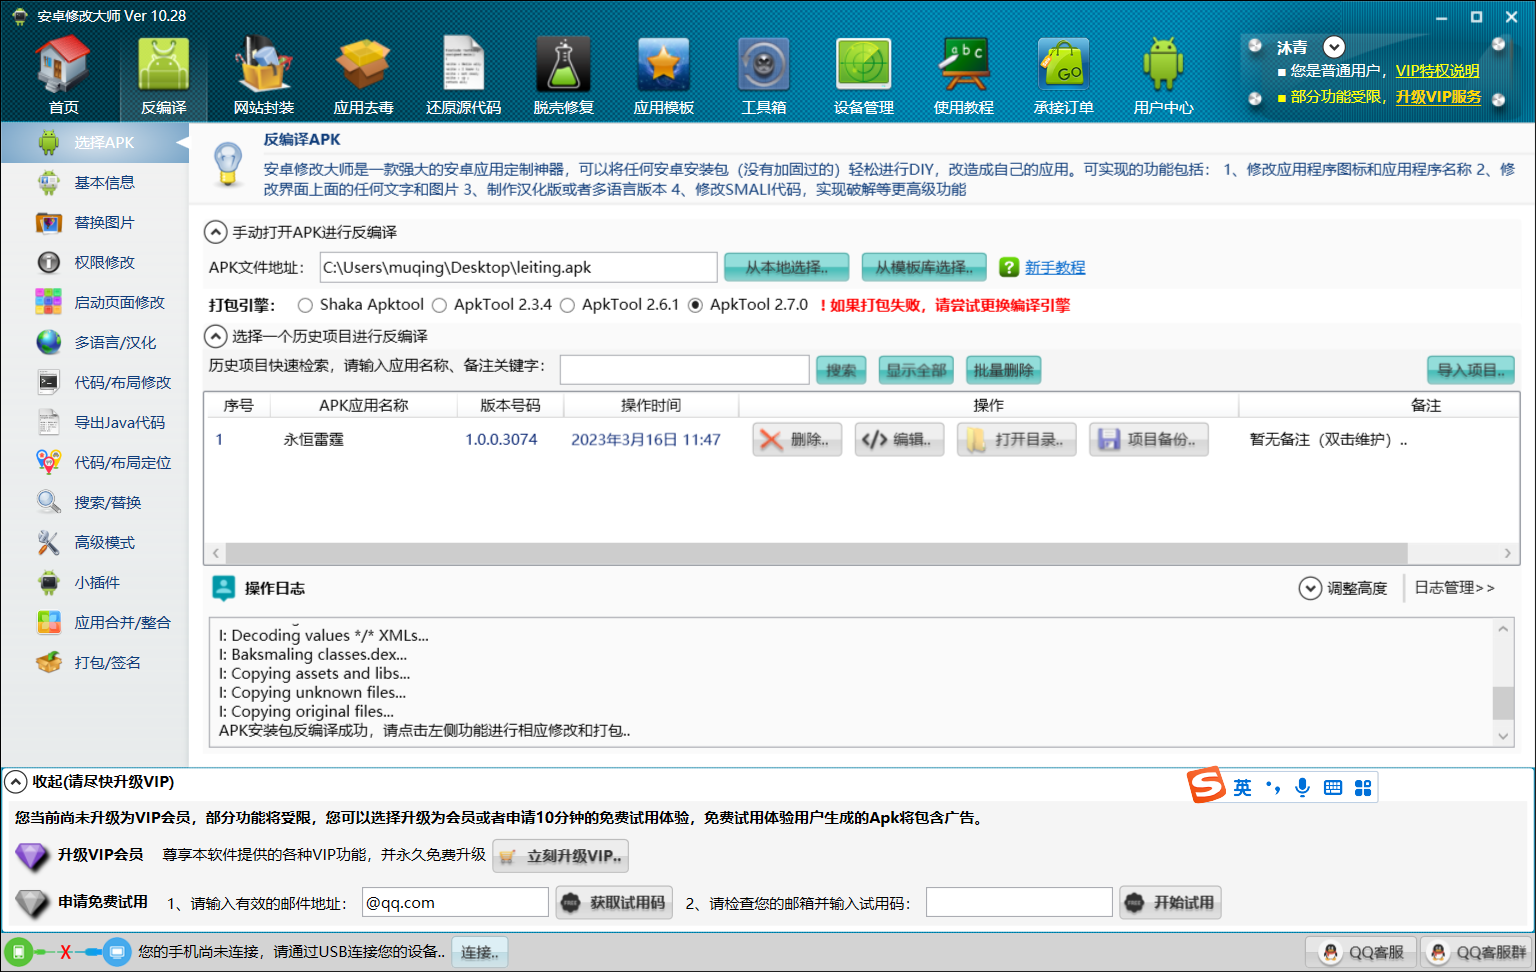This screenshot has width=1536, height=972.
Task: Select the ApkTool 2.7.0 engine option
Action: pos(695,305)
